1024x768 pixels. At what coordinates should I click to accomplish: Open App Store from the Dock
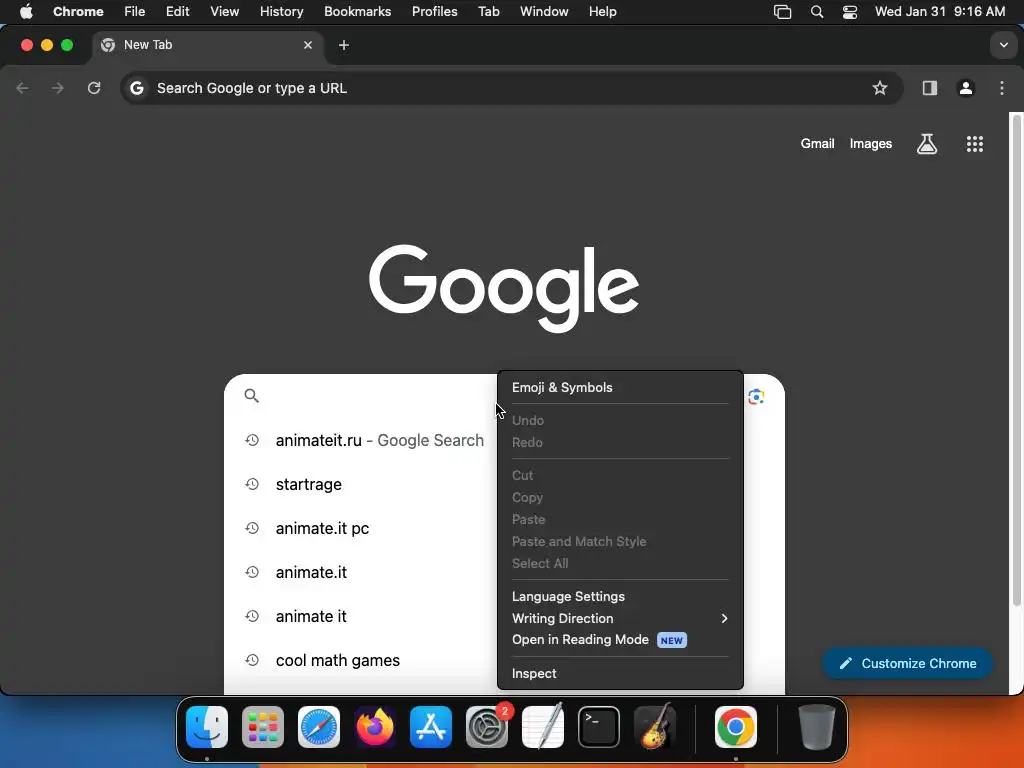coord(431,727)
